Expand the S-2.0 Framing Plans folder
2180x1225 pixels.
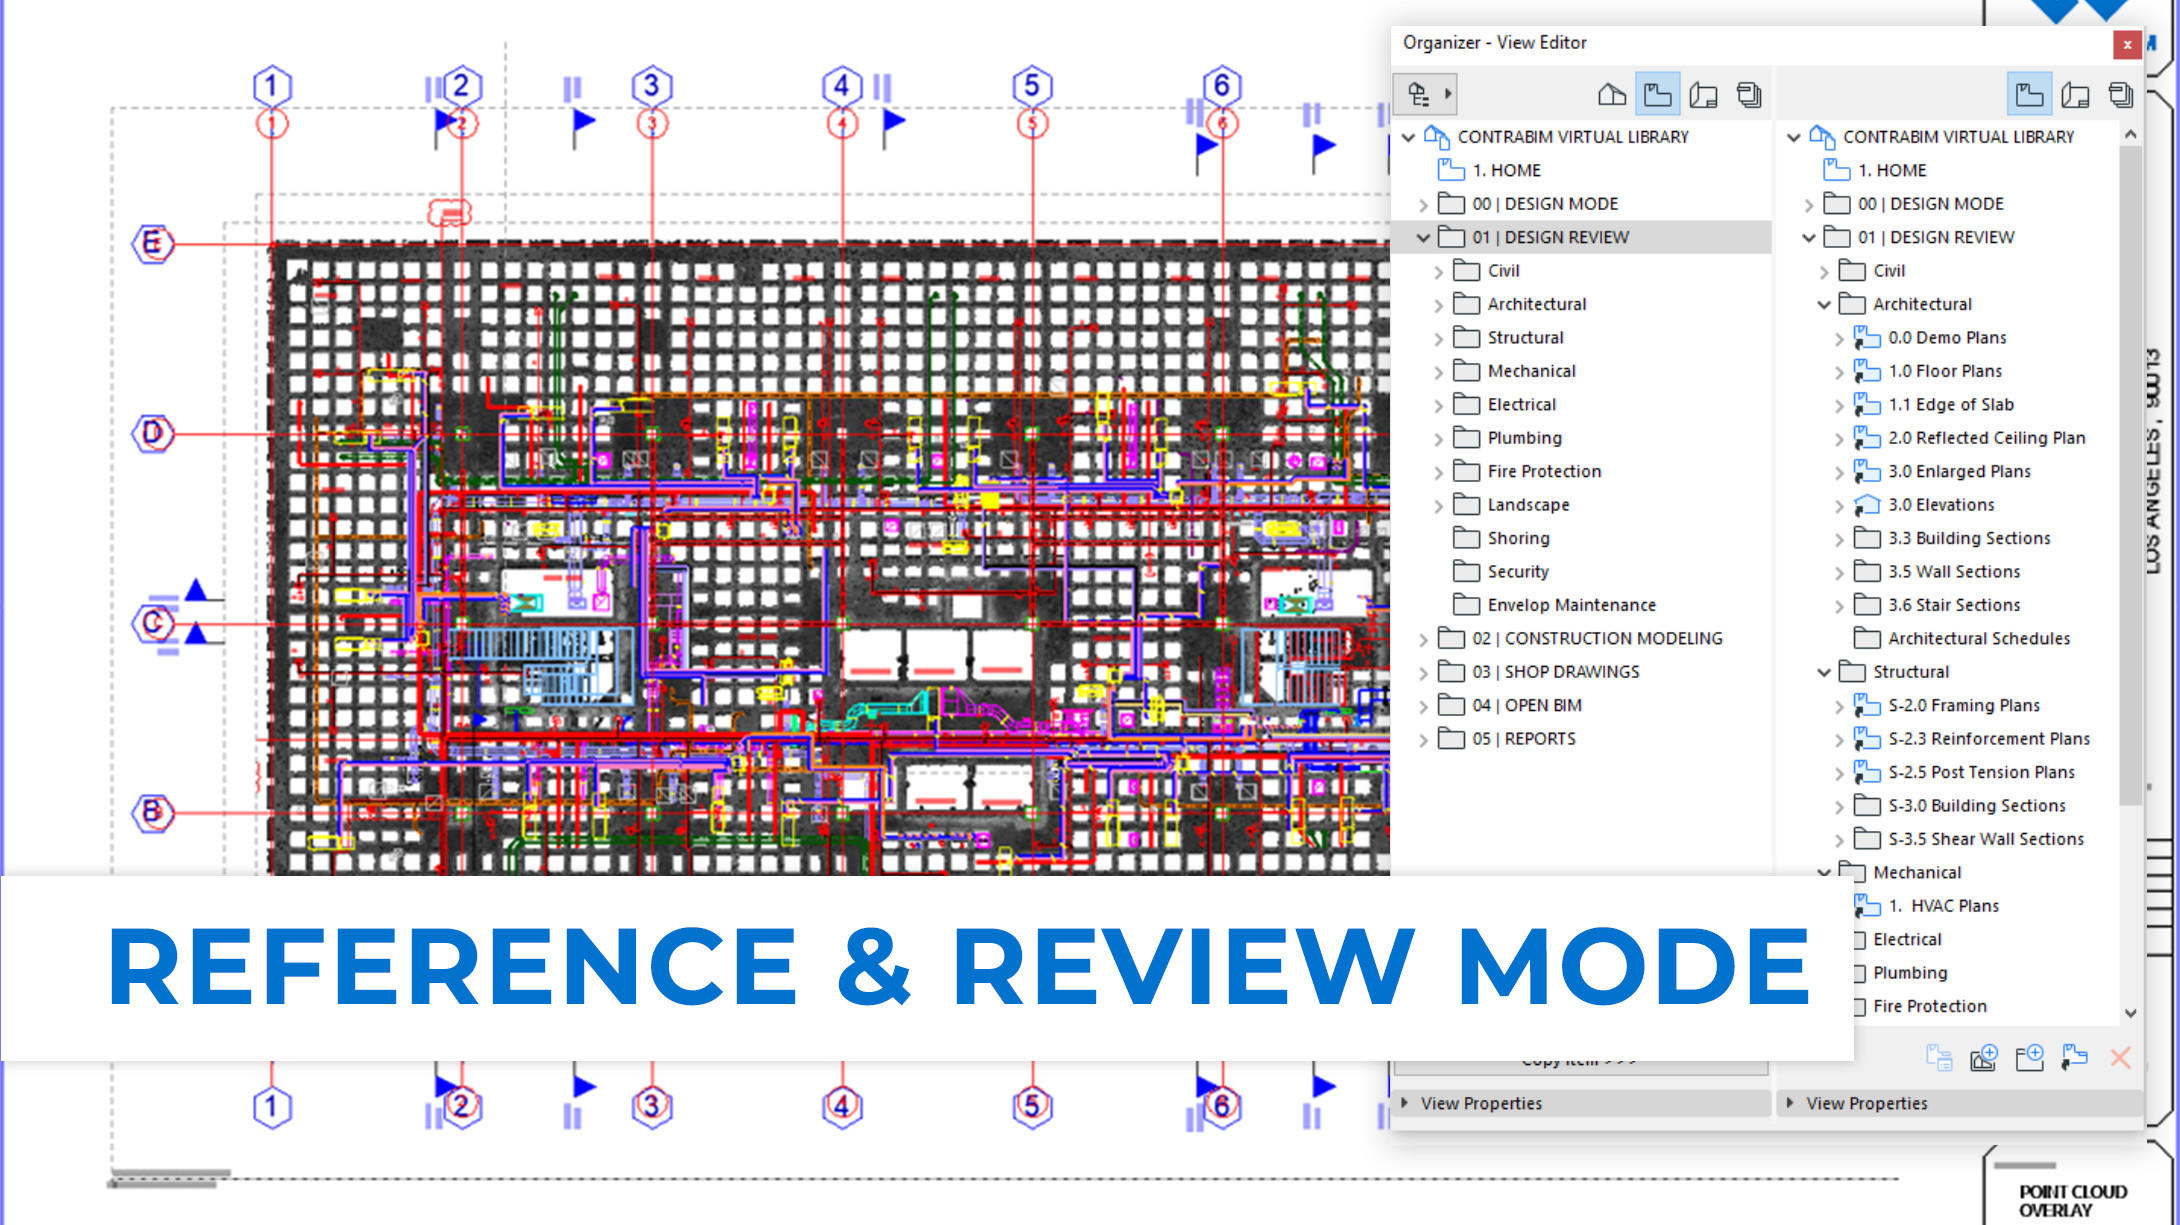pos(1838,706)
